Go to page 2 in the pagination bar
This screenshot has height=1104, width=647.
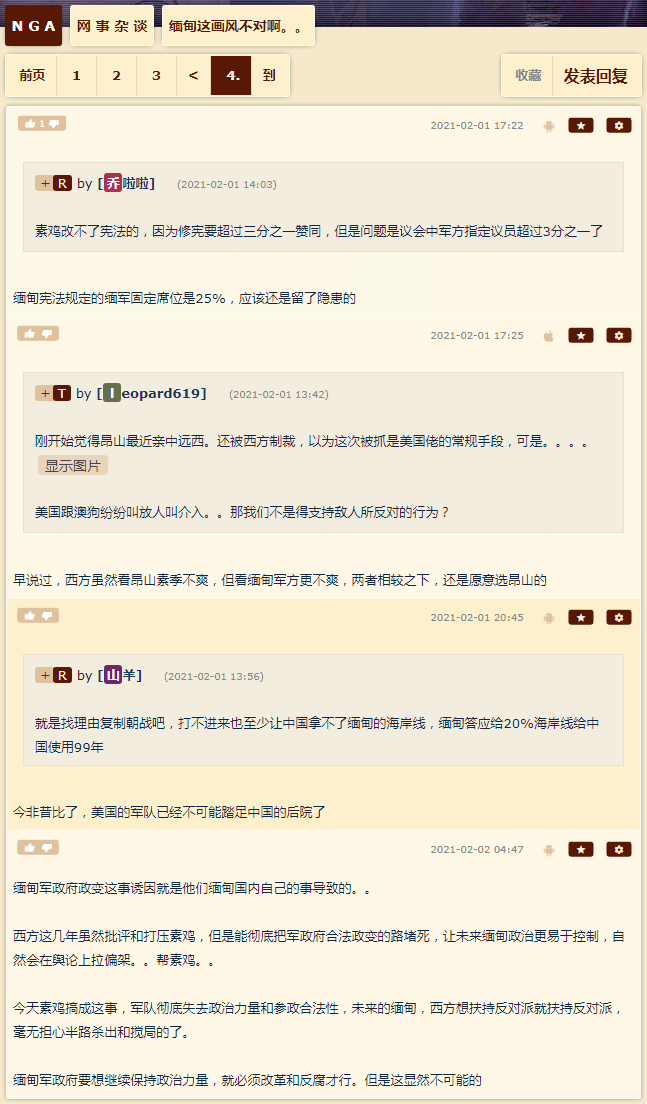click(x=116, y=75)
